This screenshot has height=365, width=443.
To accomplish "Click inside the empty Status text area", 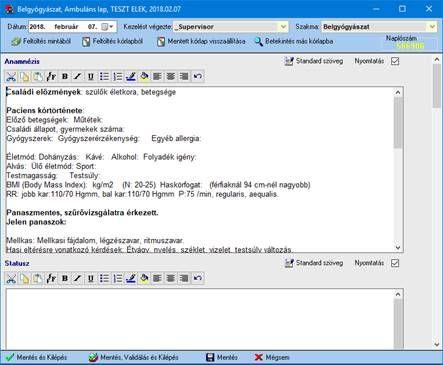I will click(x=199, y=318).
